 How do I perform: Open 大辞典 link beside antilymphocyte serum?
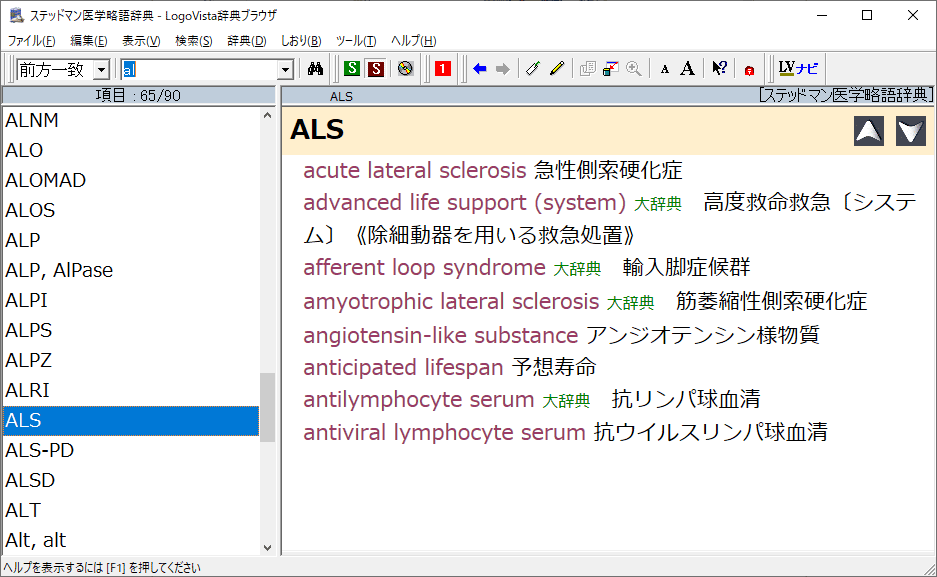566,400
